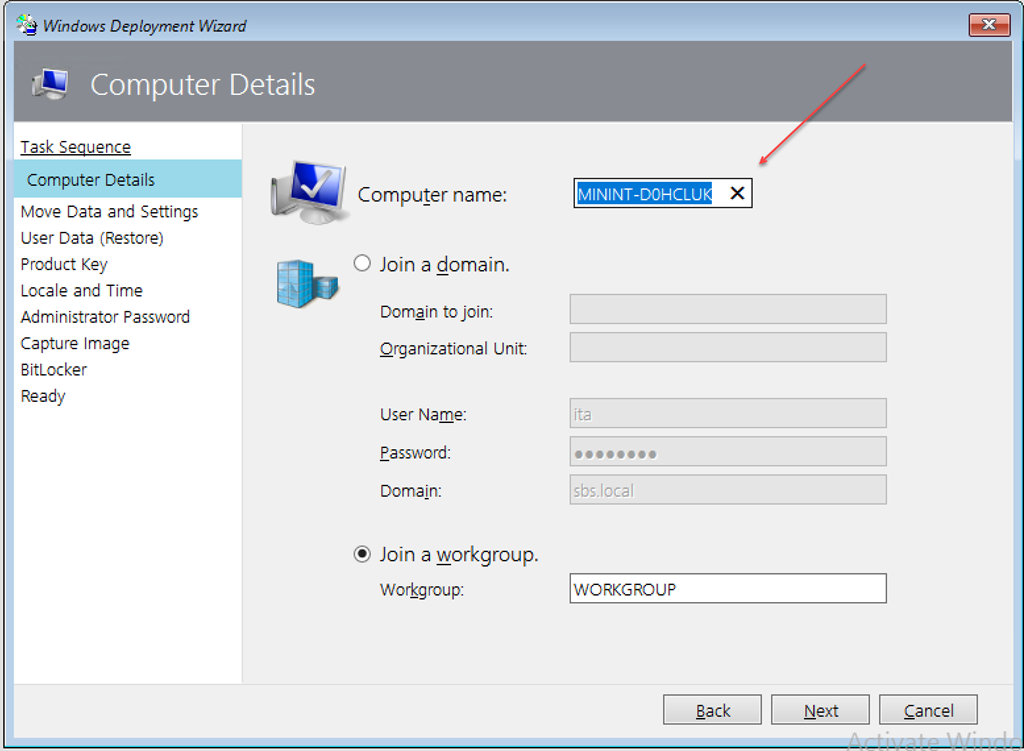The width and height of the screenshot is (1024, 751).
Task: Open the Product Key step
Action: [x=64, y=264]
